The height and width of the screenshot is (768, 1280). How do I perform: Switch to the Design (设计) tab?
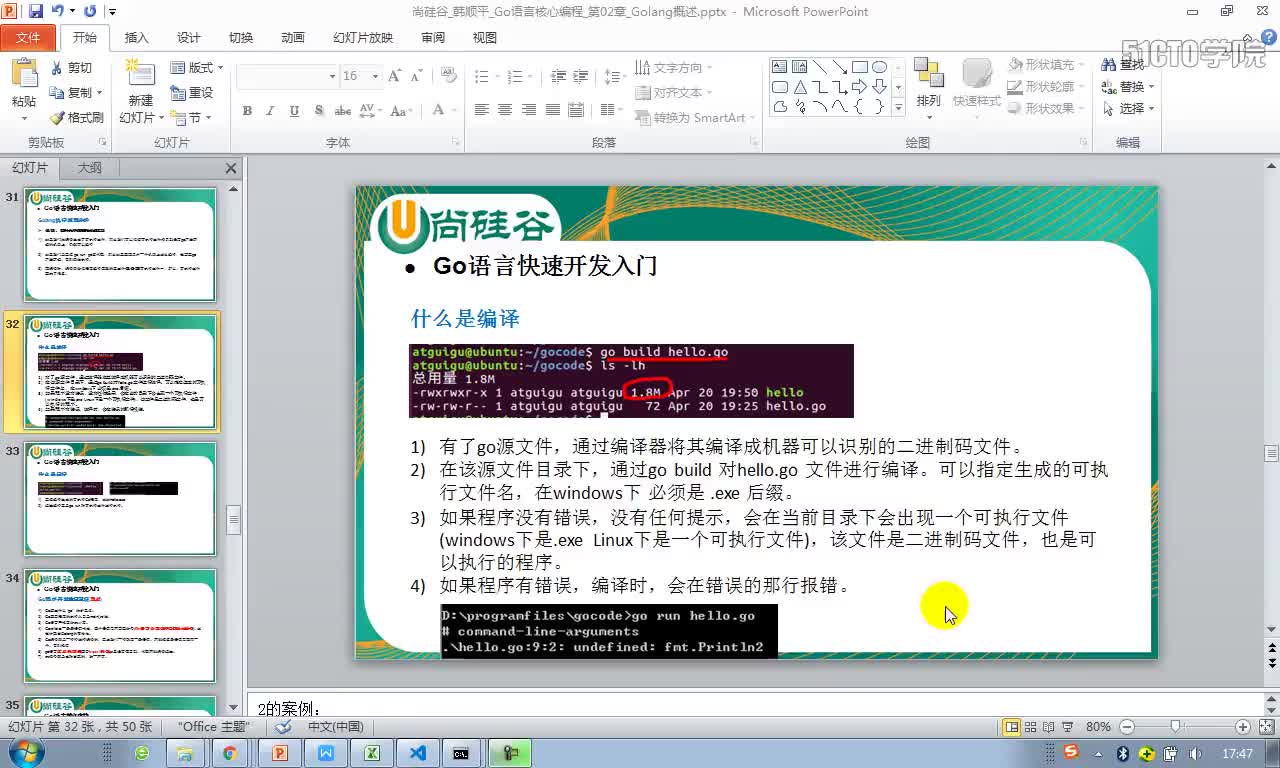click(189, 37)
